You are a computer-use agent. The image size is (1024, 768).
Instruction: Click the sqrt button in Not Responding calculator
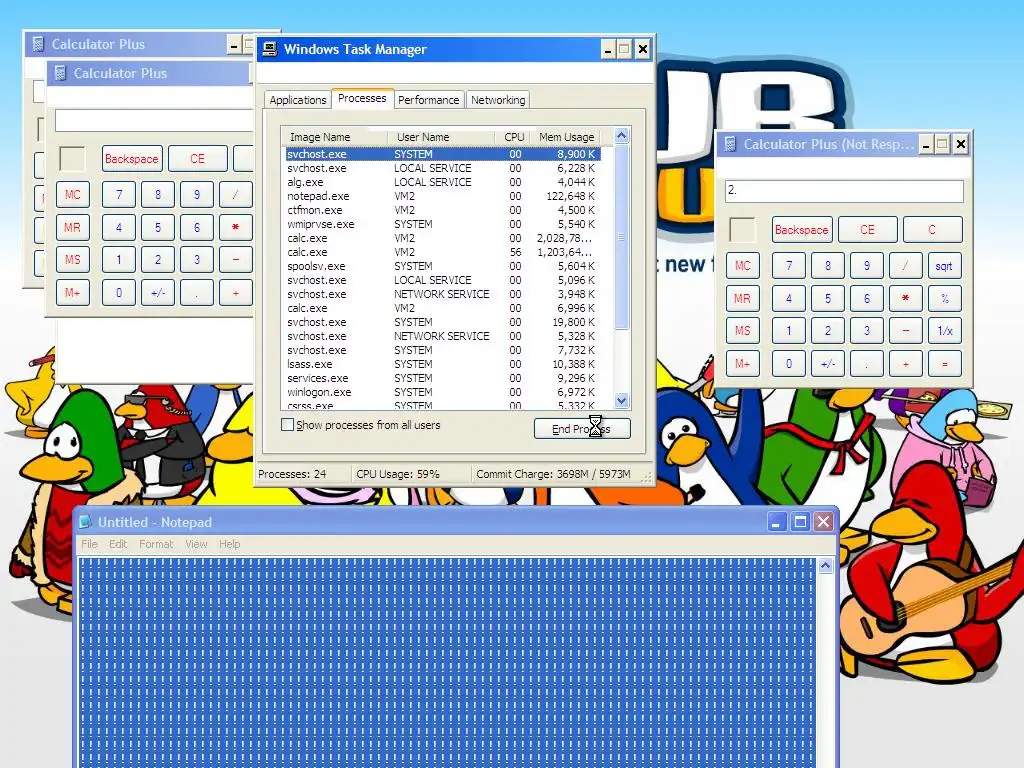944,266
